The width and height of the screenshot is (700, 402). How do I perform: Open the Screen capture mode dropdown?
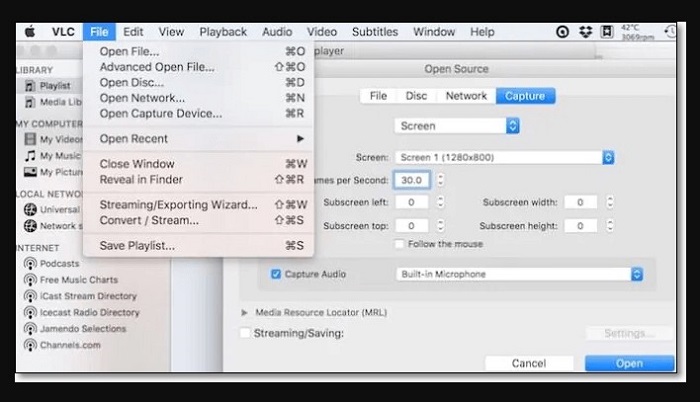point(456,126)
